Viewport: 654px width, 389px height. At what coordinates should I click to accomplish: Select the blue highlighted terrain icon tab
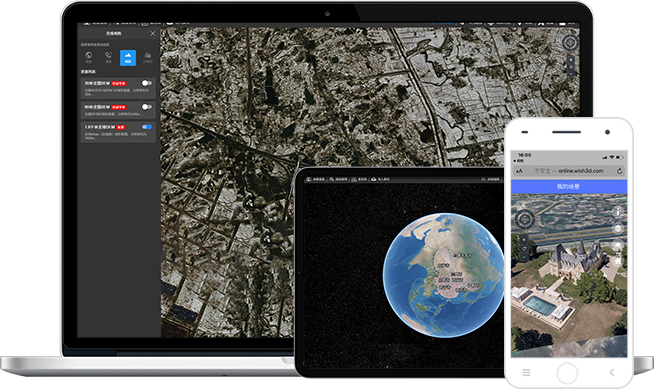tap(128, 58)
